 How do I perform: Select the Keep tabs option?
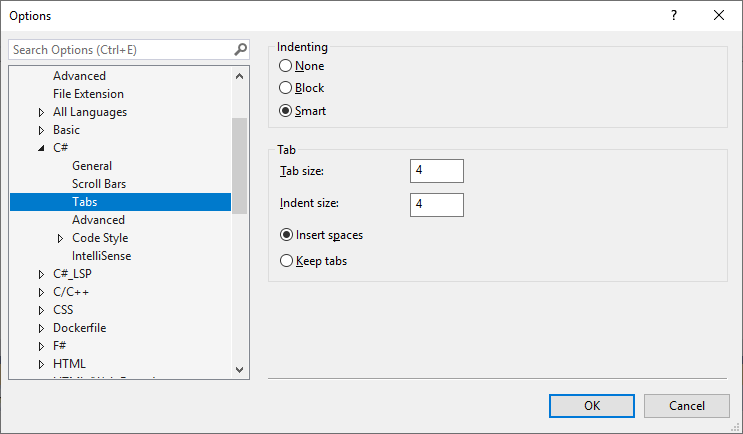coord(287,261)
